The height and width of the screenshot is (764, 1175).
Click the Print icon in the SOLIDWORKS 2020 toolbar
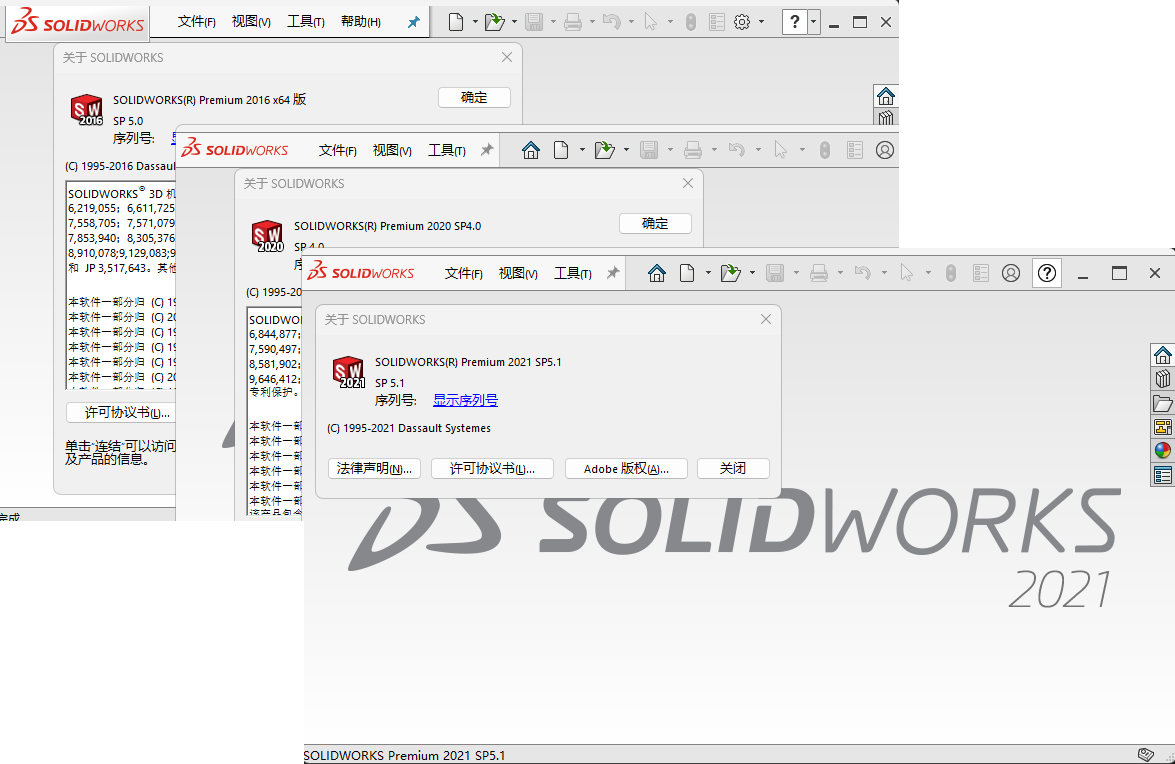693,150
